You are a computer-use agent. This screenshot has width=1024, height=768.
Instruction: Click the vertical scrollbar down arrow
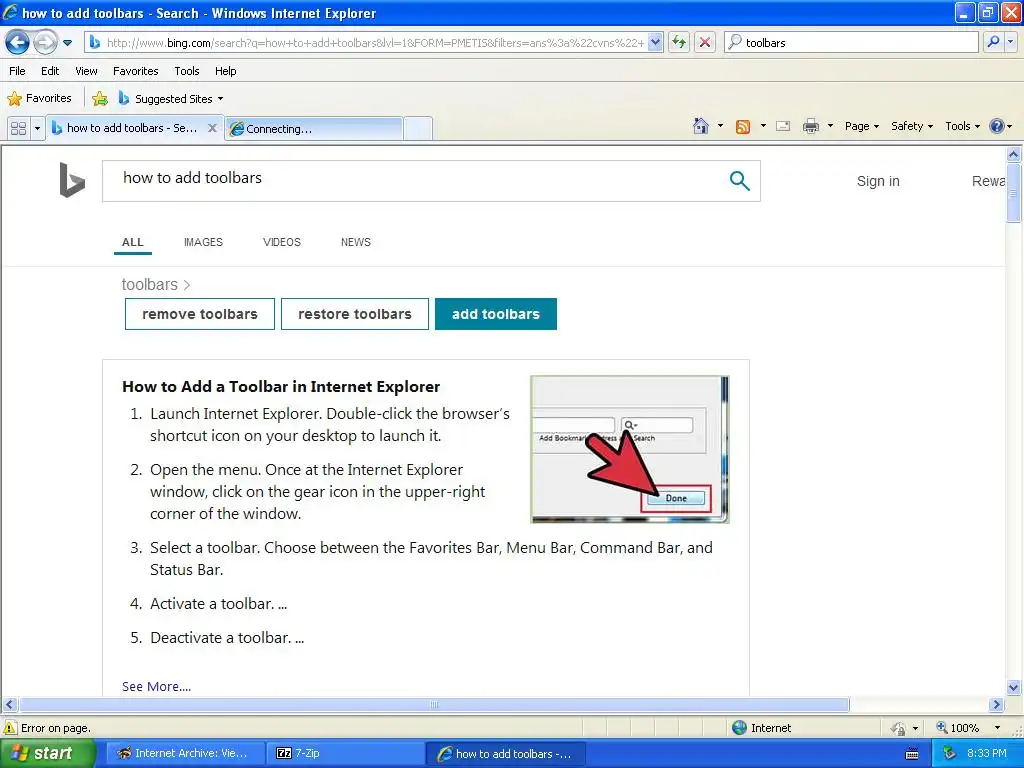tap(1014, 686)
